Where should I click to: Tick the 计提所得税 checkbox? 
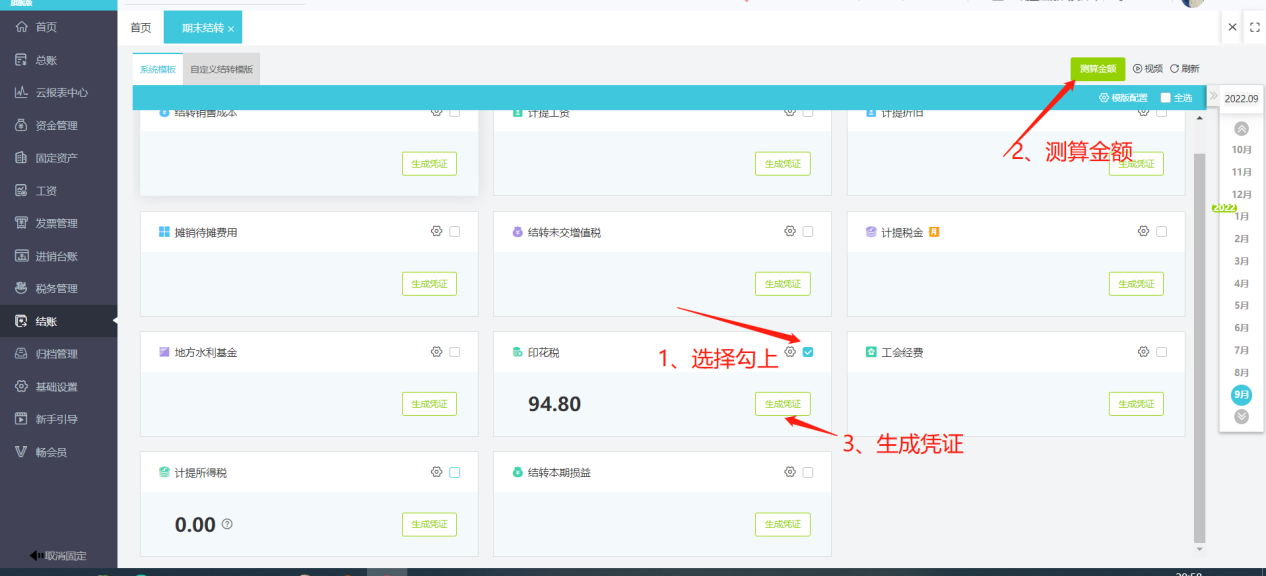(455, 472)
